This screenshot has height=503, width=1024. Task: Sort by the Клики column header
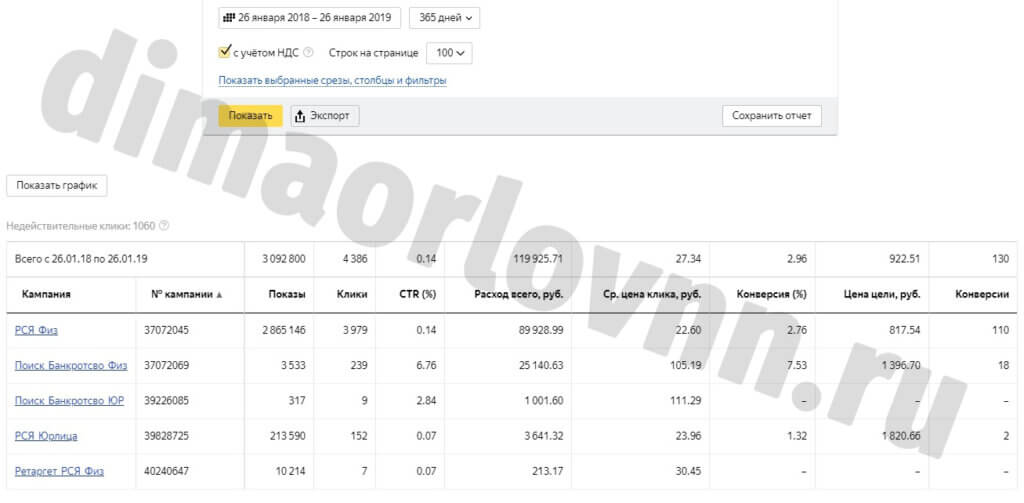pyautogui.click(x=352, y=295)
